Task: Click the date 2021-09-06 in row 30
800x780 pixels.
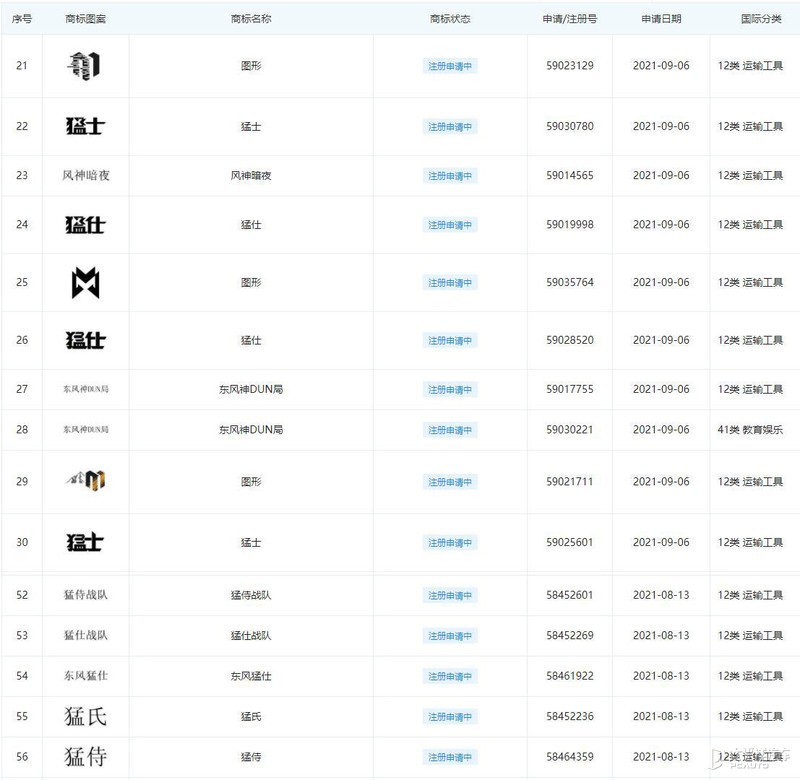Action: click(x=661, y=542)
